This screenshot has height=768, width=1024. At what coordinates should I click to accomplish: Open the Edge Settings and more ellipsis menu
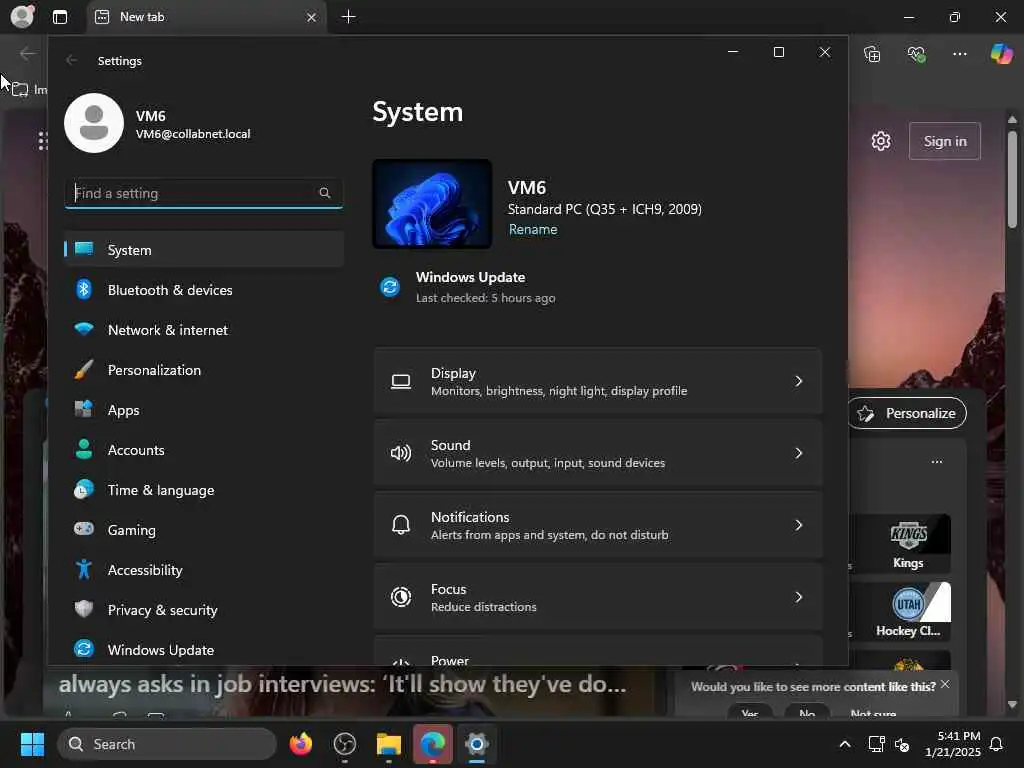pyautogui.click(x=959, y=54)
